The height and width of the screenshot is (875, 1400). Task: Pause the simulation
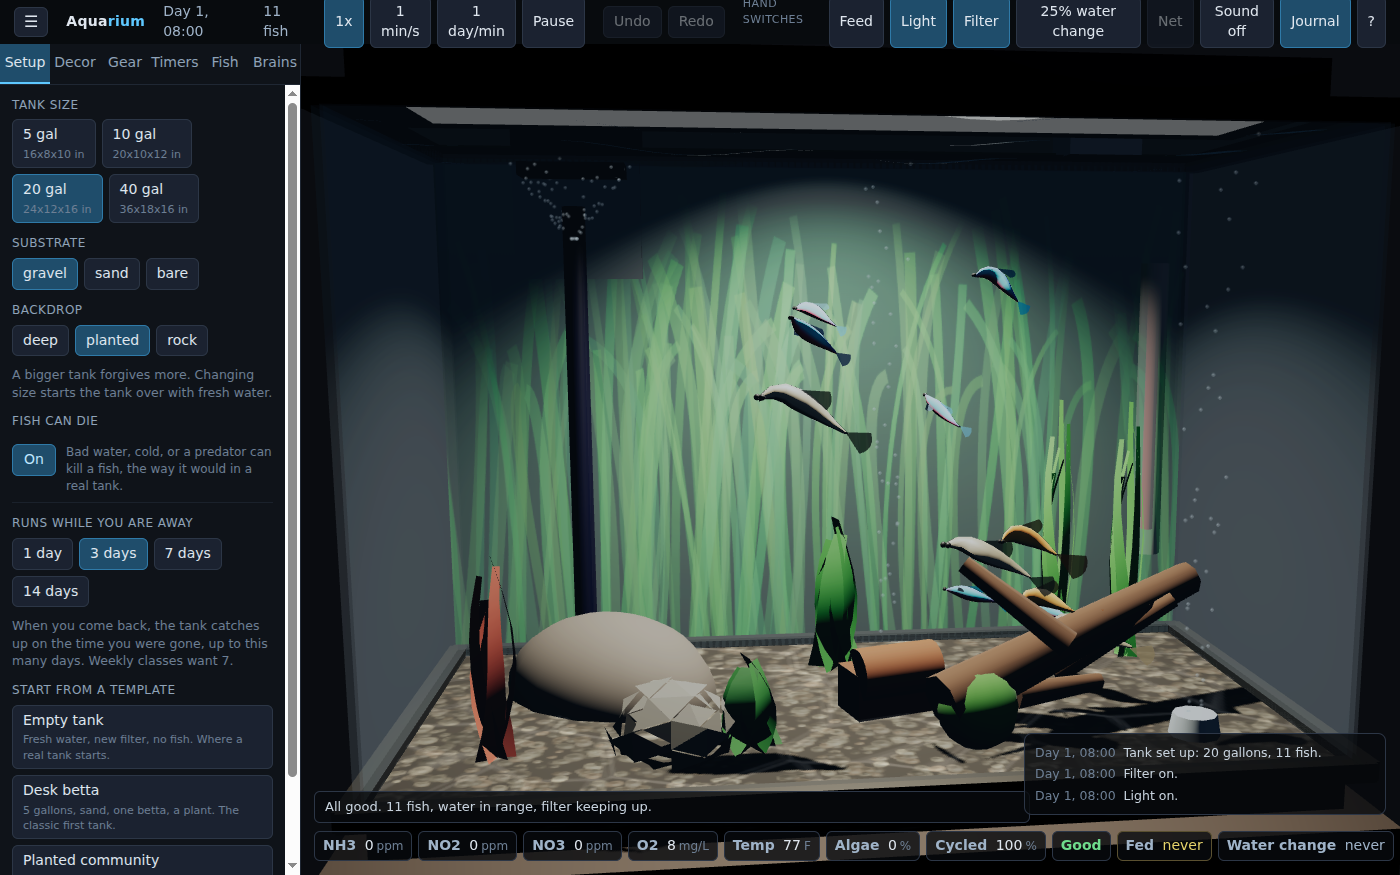[553, 21]
